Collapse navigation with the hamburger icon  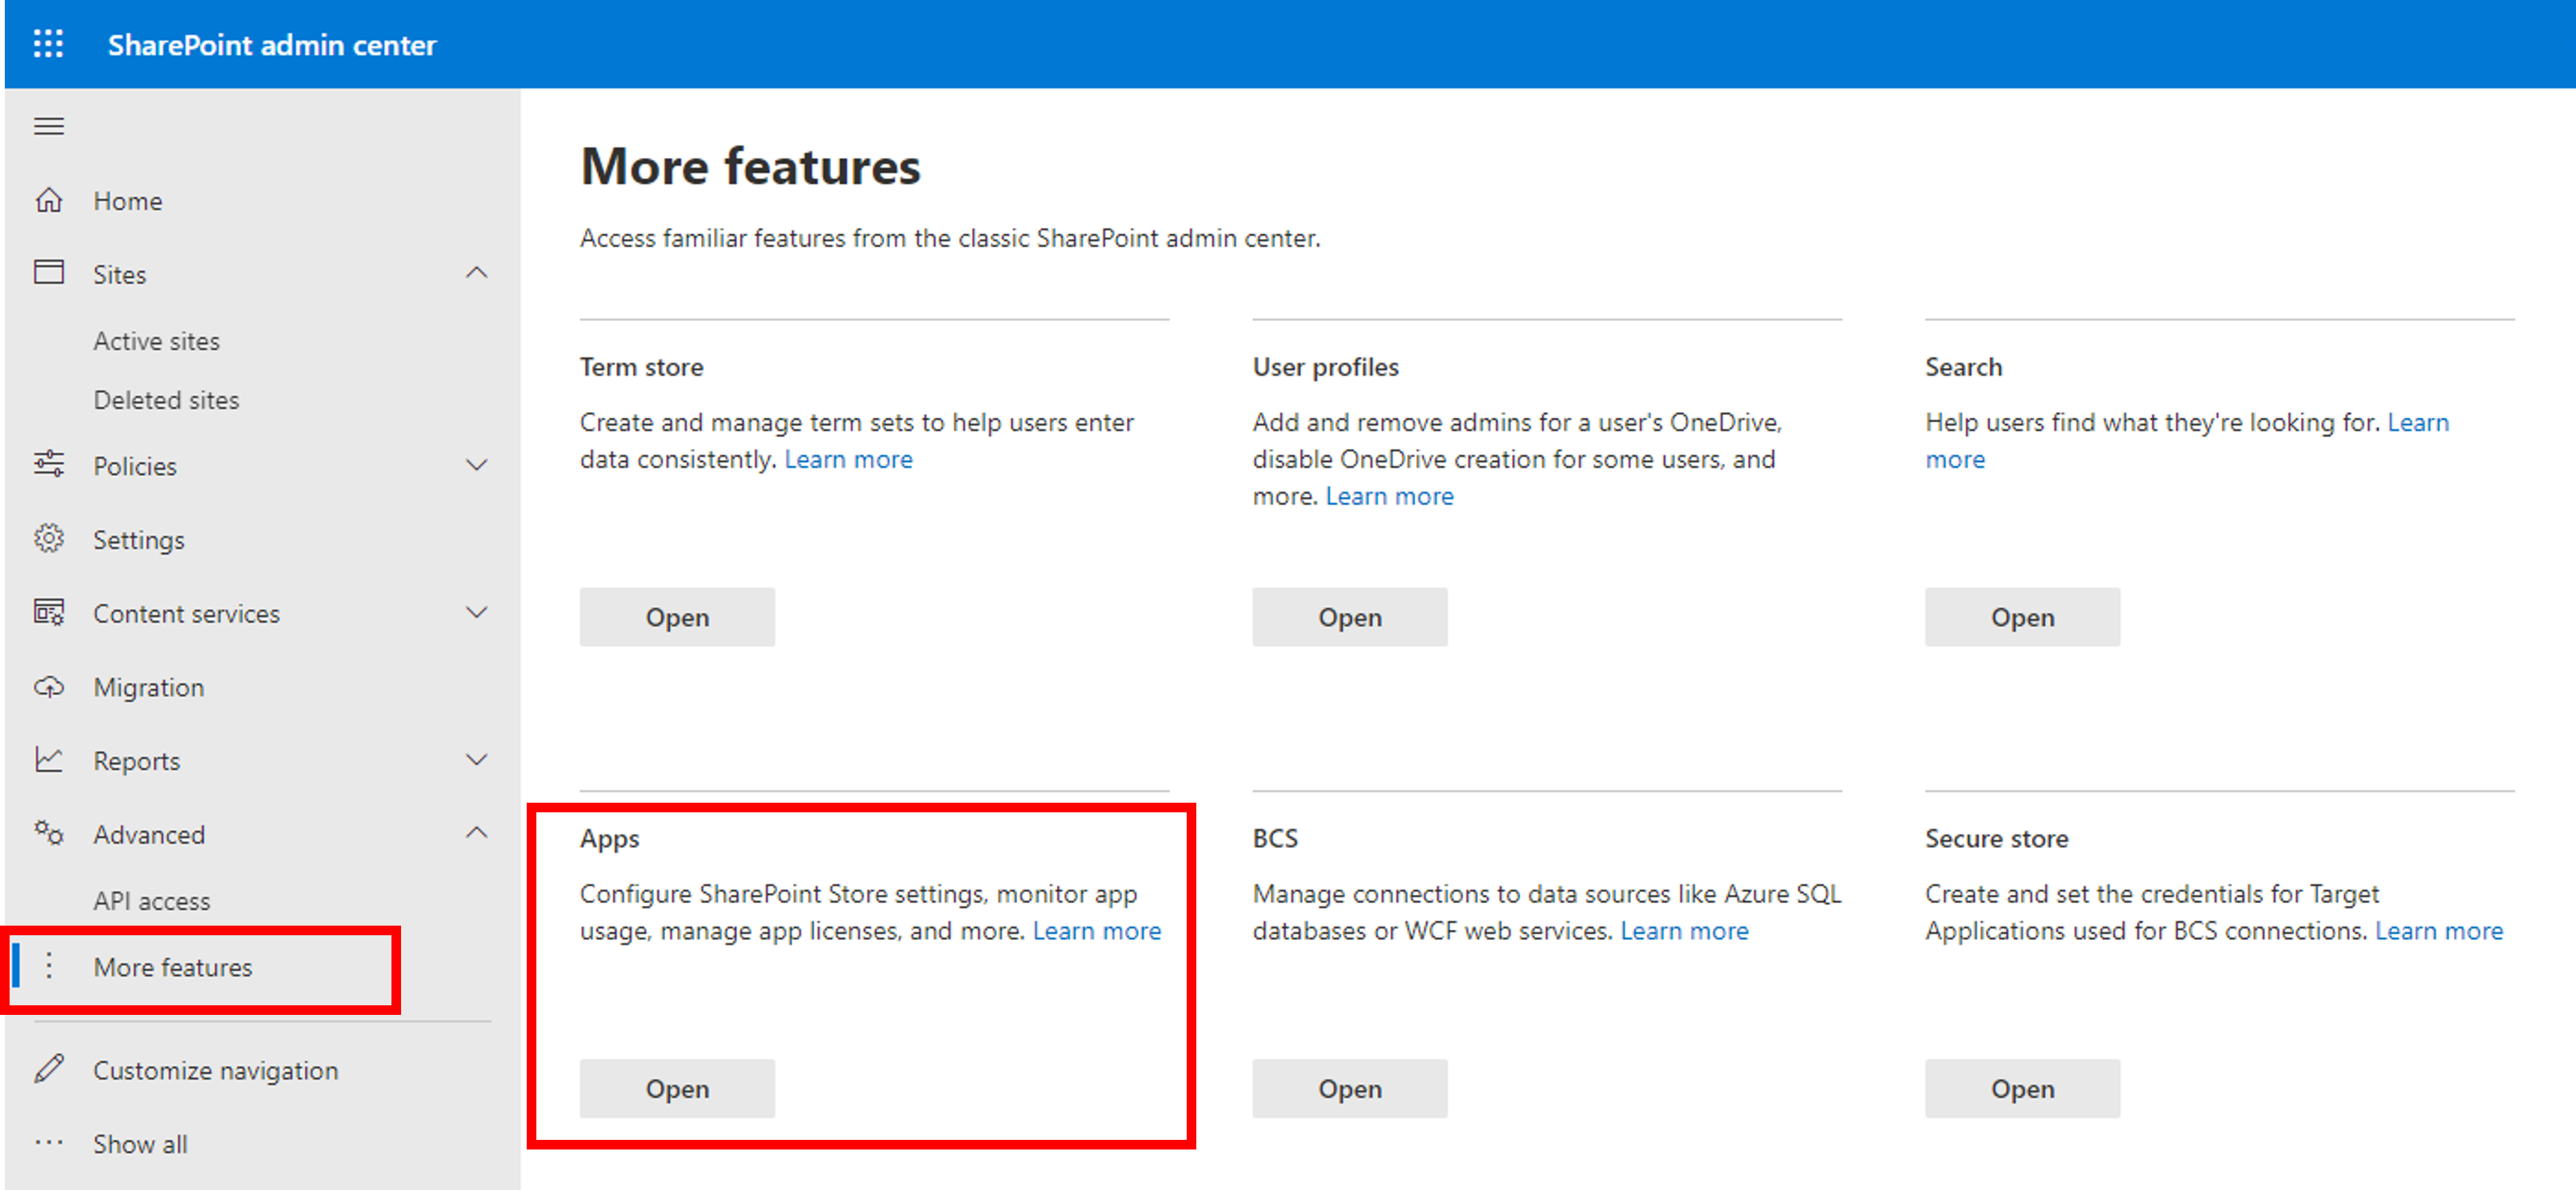pos(49,126)
